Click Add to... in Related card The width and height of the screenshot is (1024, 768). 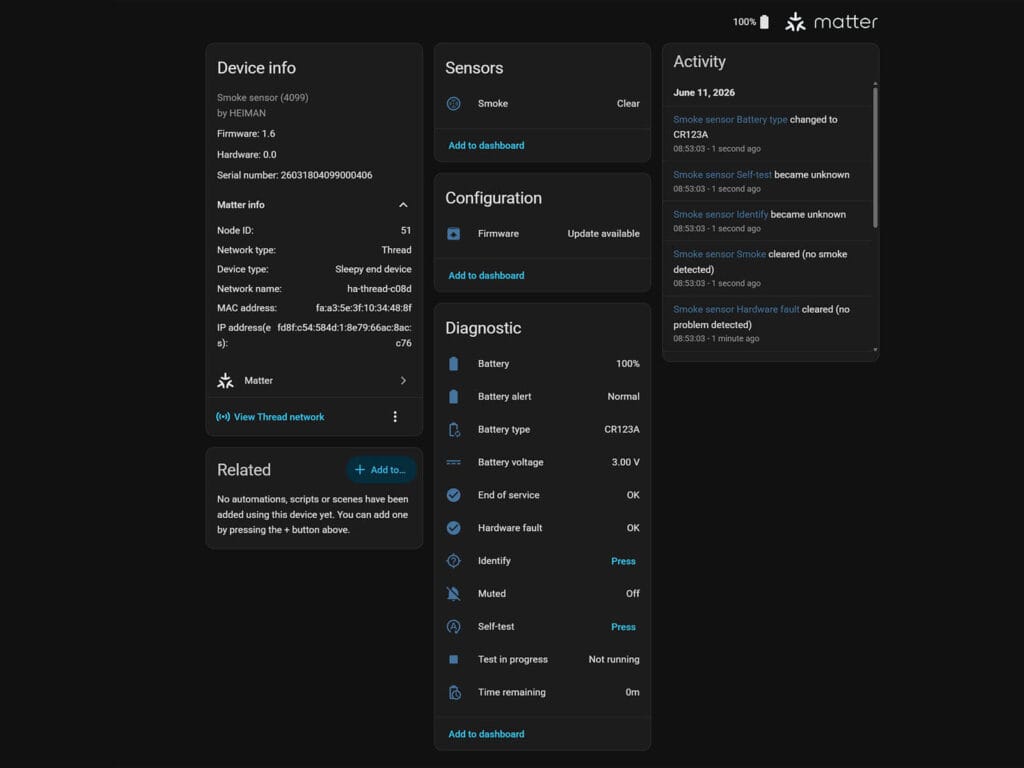(x=381, y=470)
